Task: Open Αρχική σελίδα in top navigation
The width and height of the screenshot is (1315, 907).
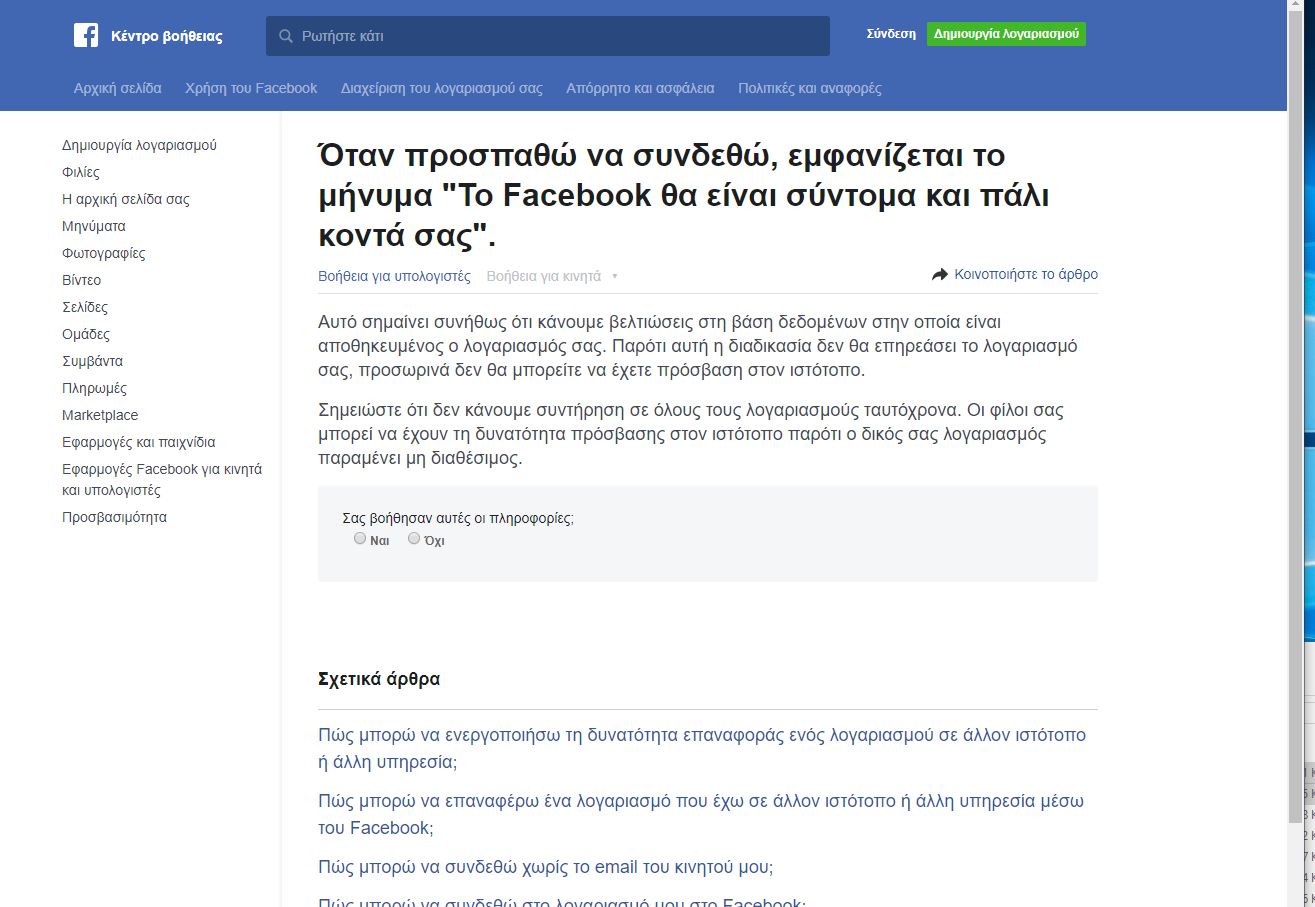Action: [x=117, y=88]
